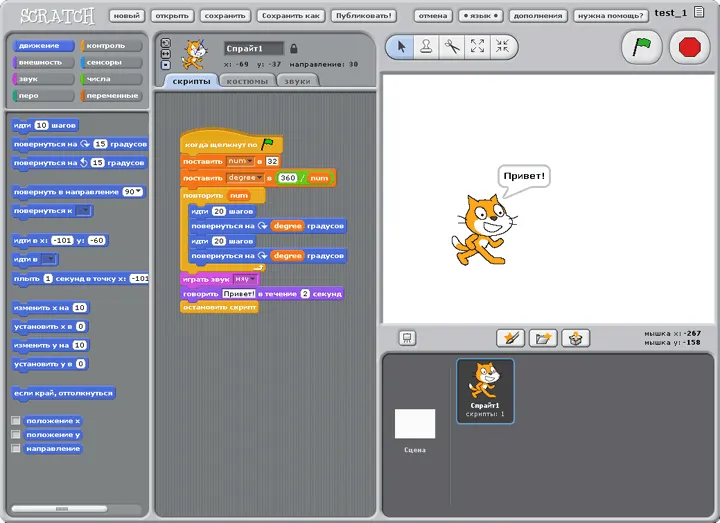Select the 'движение' block category
720x523 pixels.
43,45
